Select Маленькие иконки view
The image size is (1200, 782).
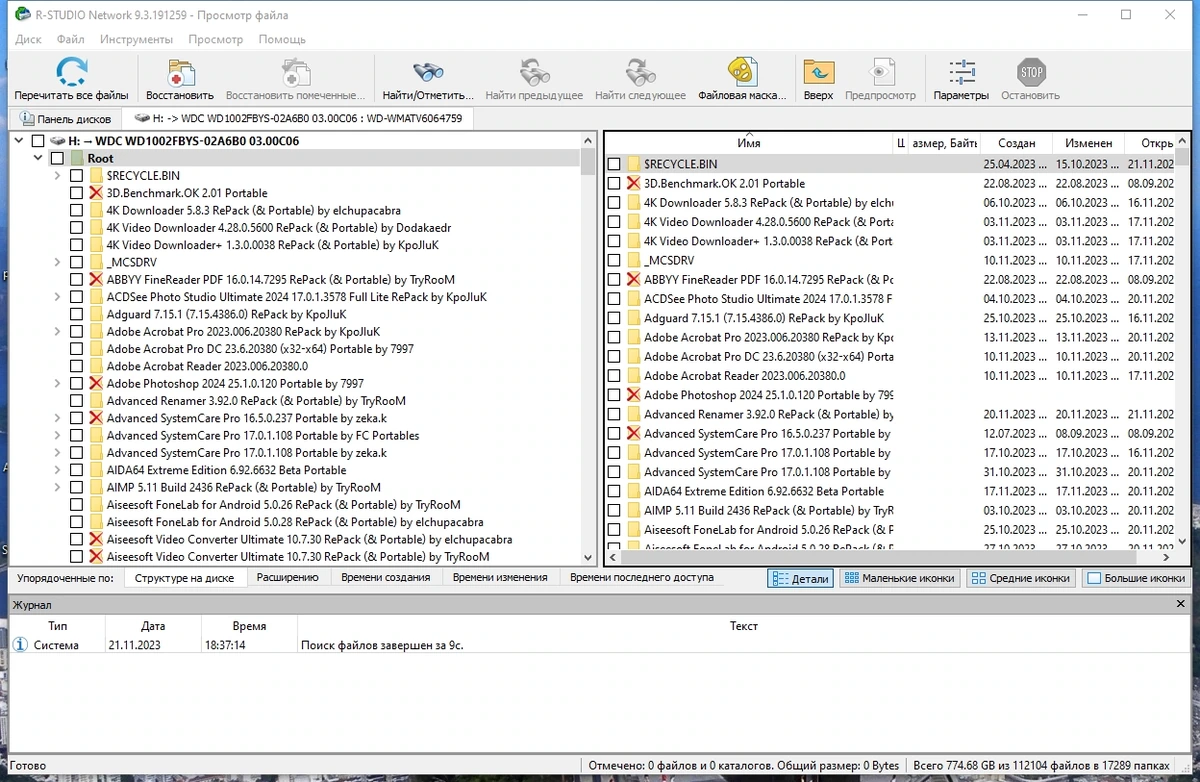click(899, 578)
